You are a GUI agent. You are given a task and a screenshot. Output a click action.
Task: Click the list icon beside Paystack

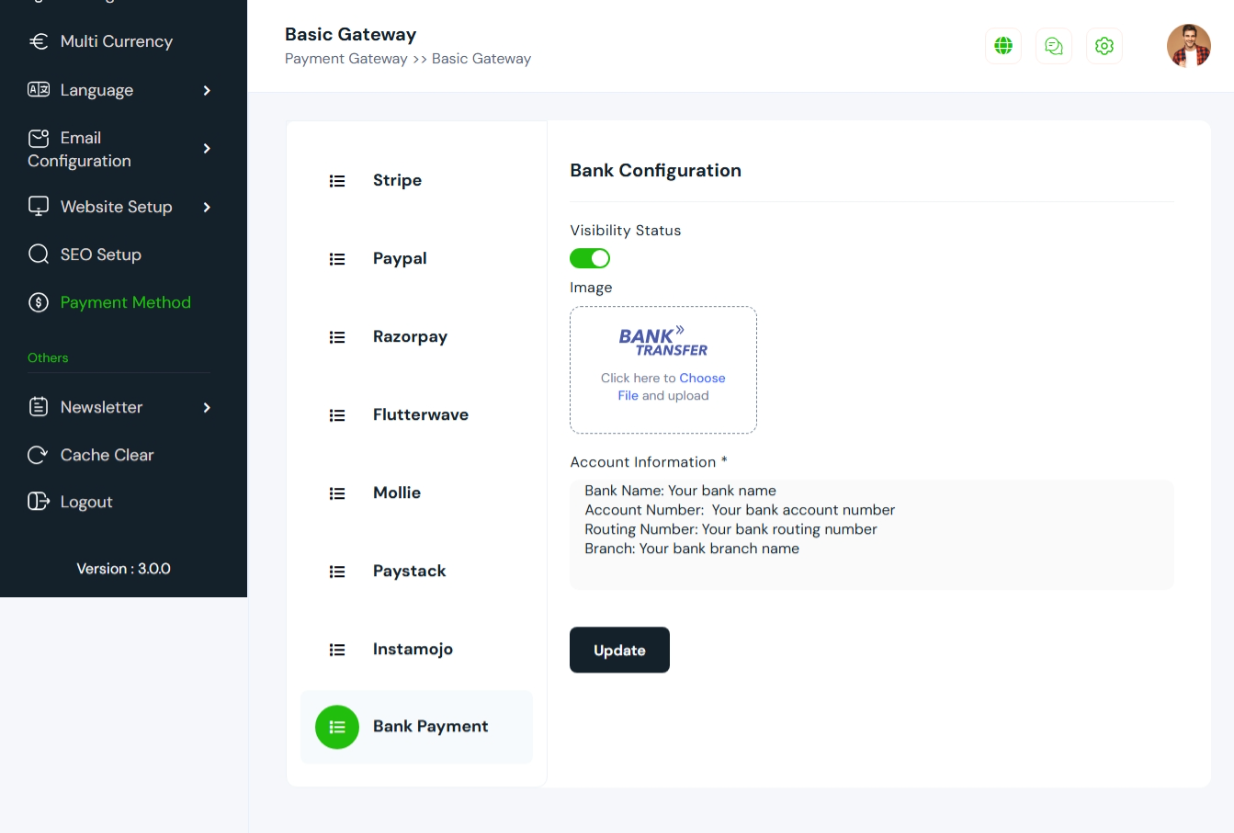tap(337, 571)
